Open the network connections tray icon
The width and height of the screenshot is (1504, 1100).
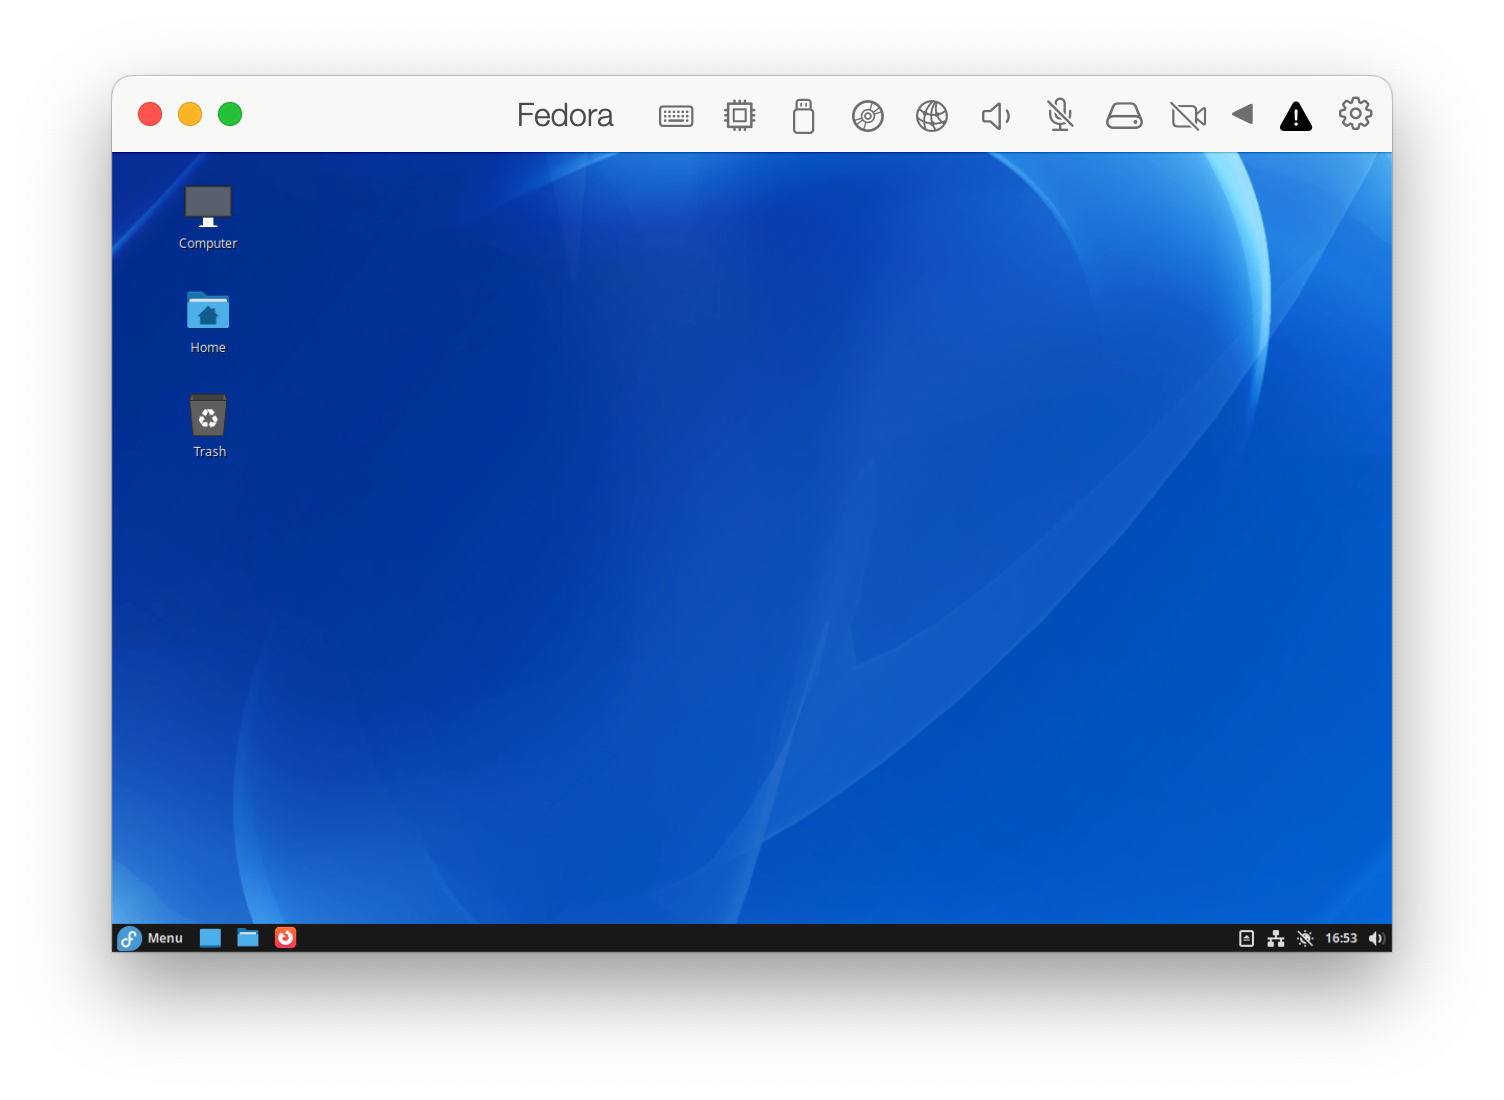(1276, 938)
